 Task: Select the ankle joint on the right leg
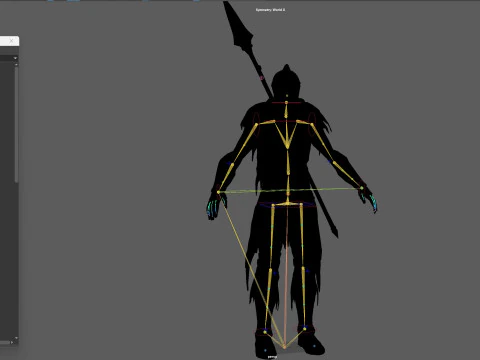[x=305, y=329]
